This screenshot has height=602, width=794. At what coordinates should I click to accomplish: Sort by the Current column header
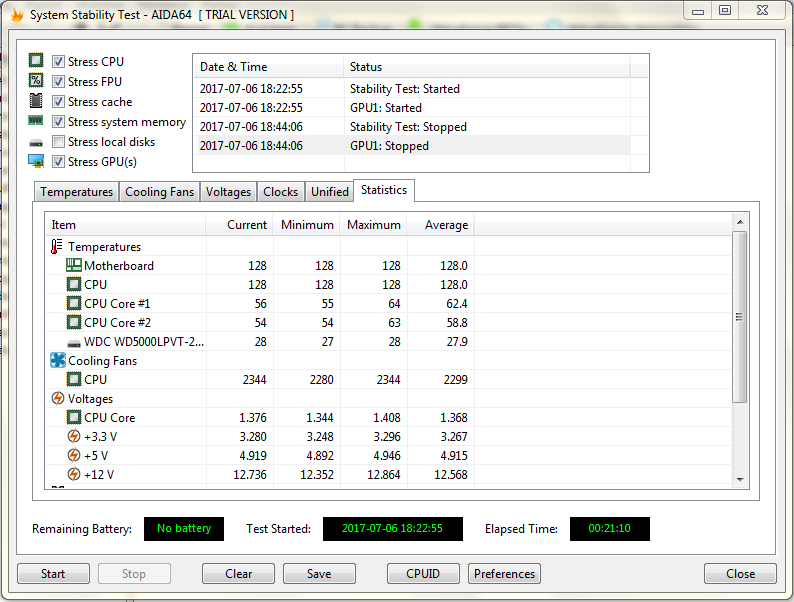pyautogui.click(x=240, y=225)
